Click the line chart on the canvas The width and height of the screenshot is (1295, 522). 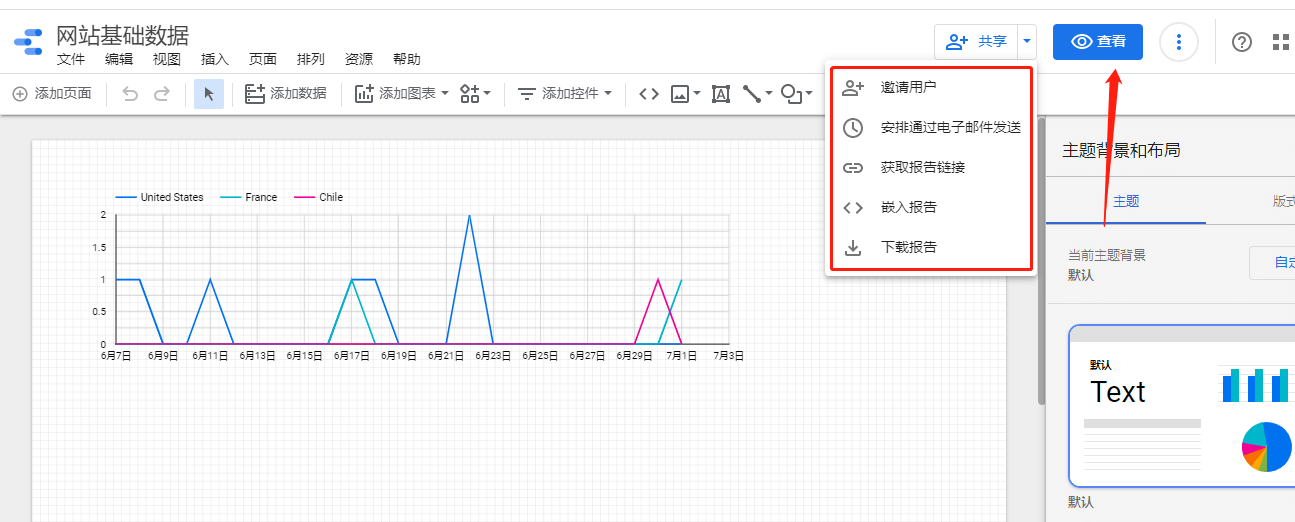point(420,275)
